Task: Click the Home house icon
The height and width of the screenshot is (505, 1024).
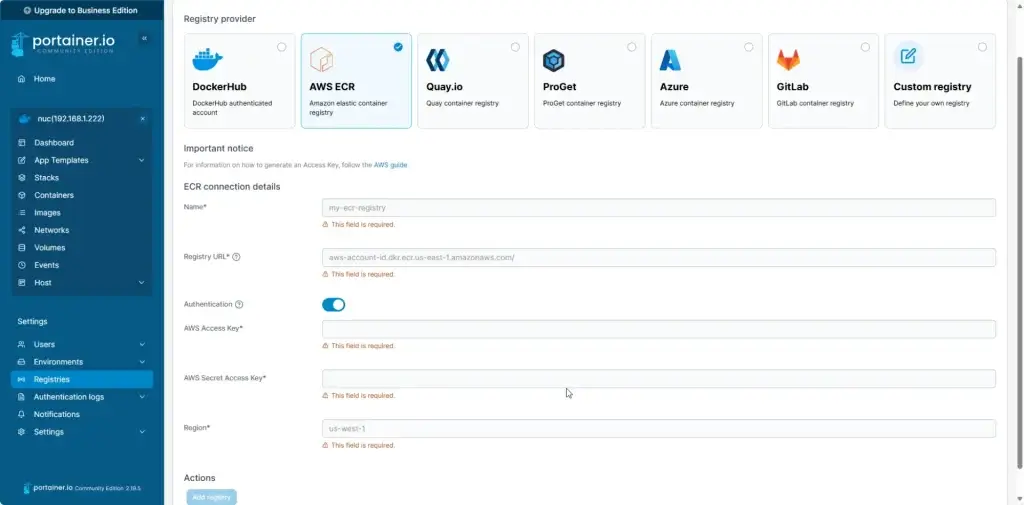Action: point(22,79)
